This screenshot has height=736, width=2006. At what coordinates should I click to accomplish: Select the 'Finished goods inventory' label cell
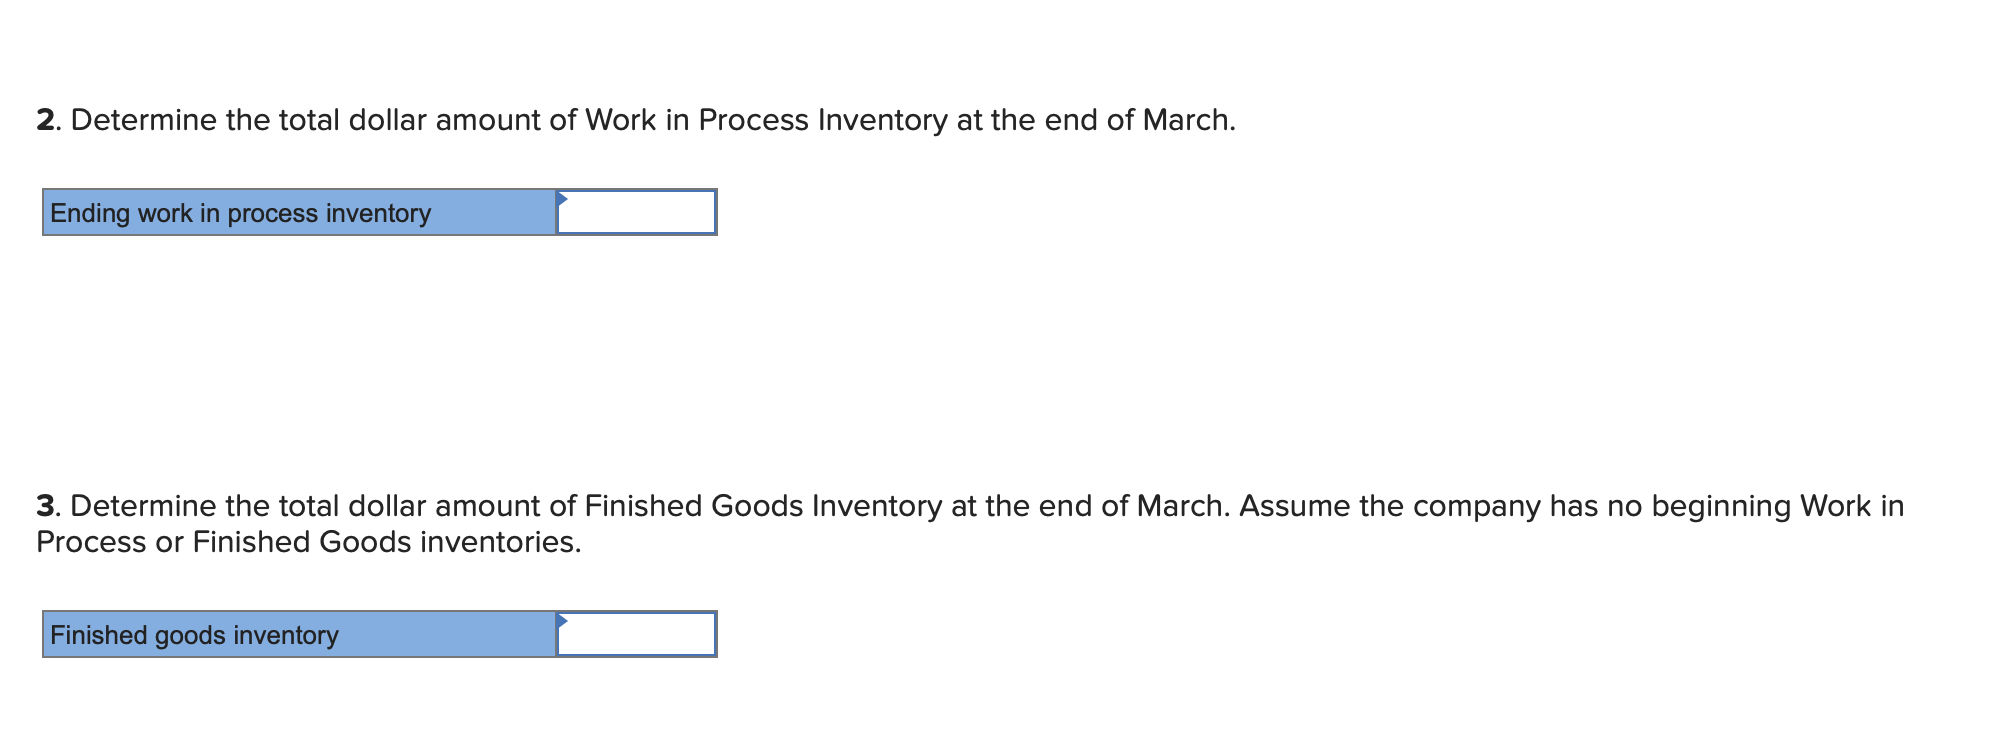click(299, 635)
